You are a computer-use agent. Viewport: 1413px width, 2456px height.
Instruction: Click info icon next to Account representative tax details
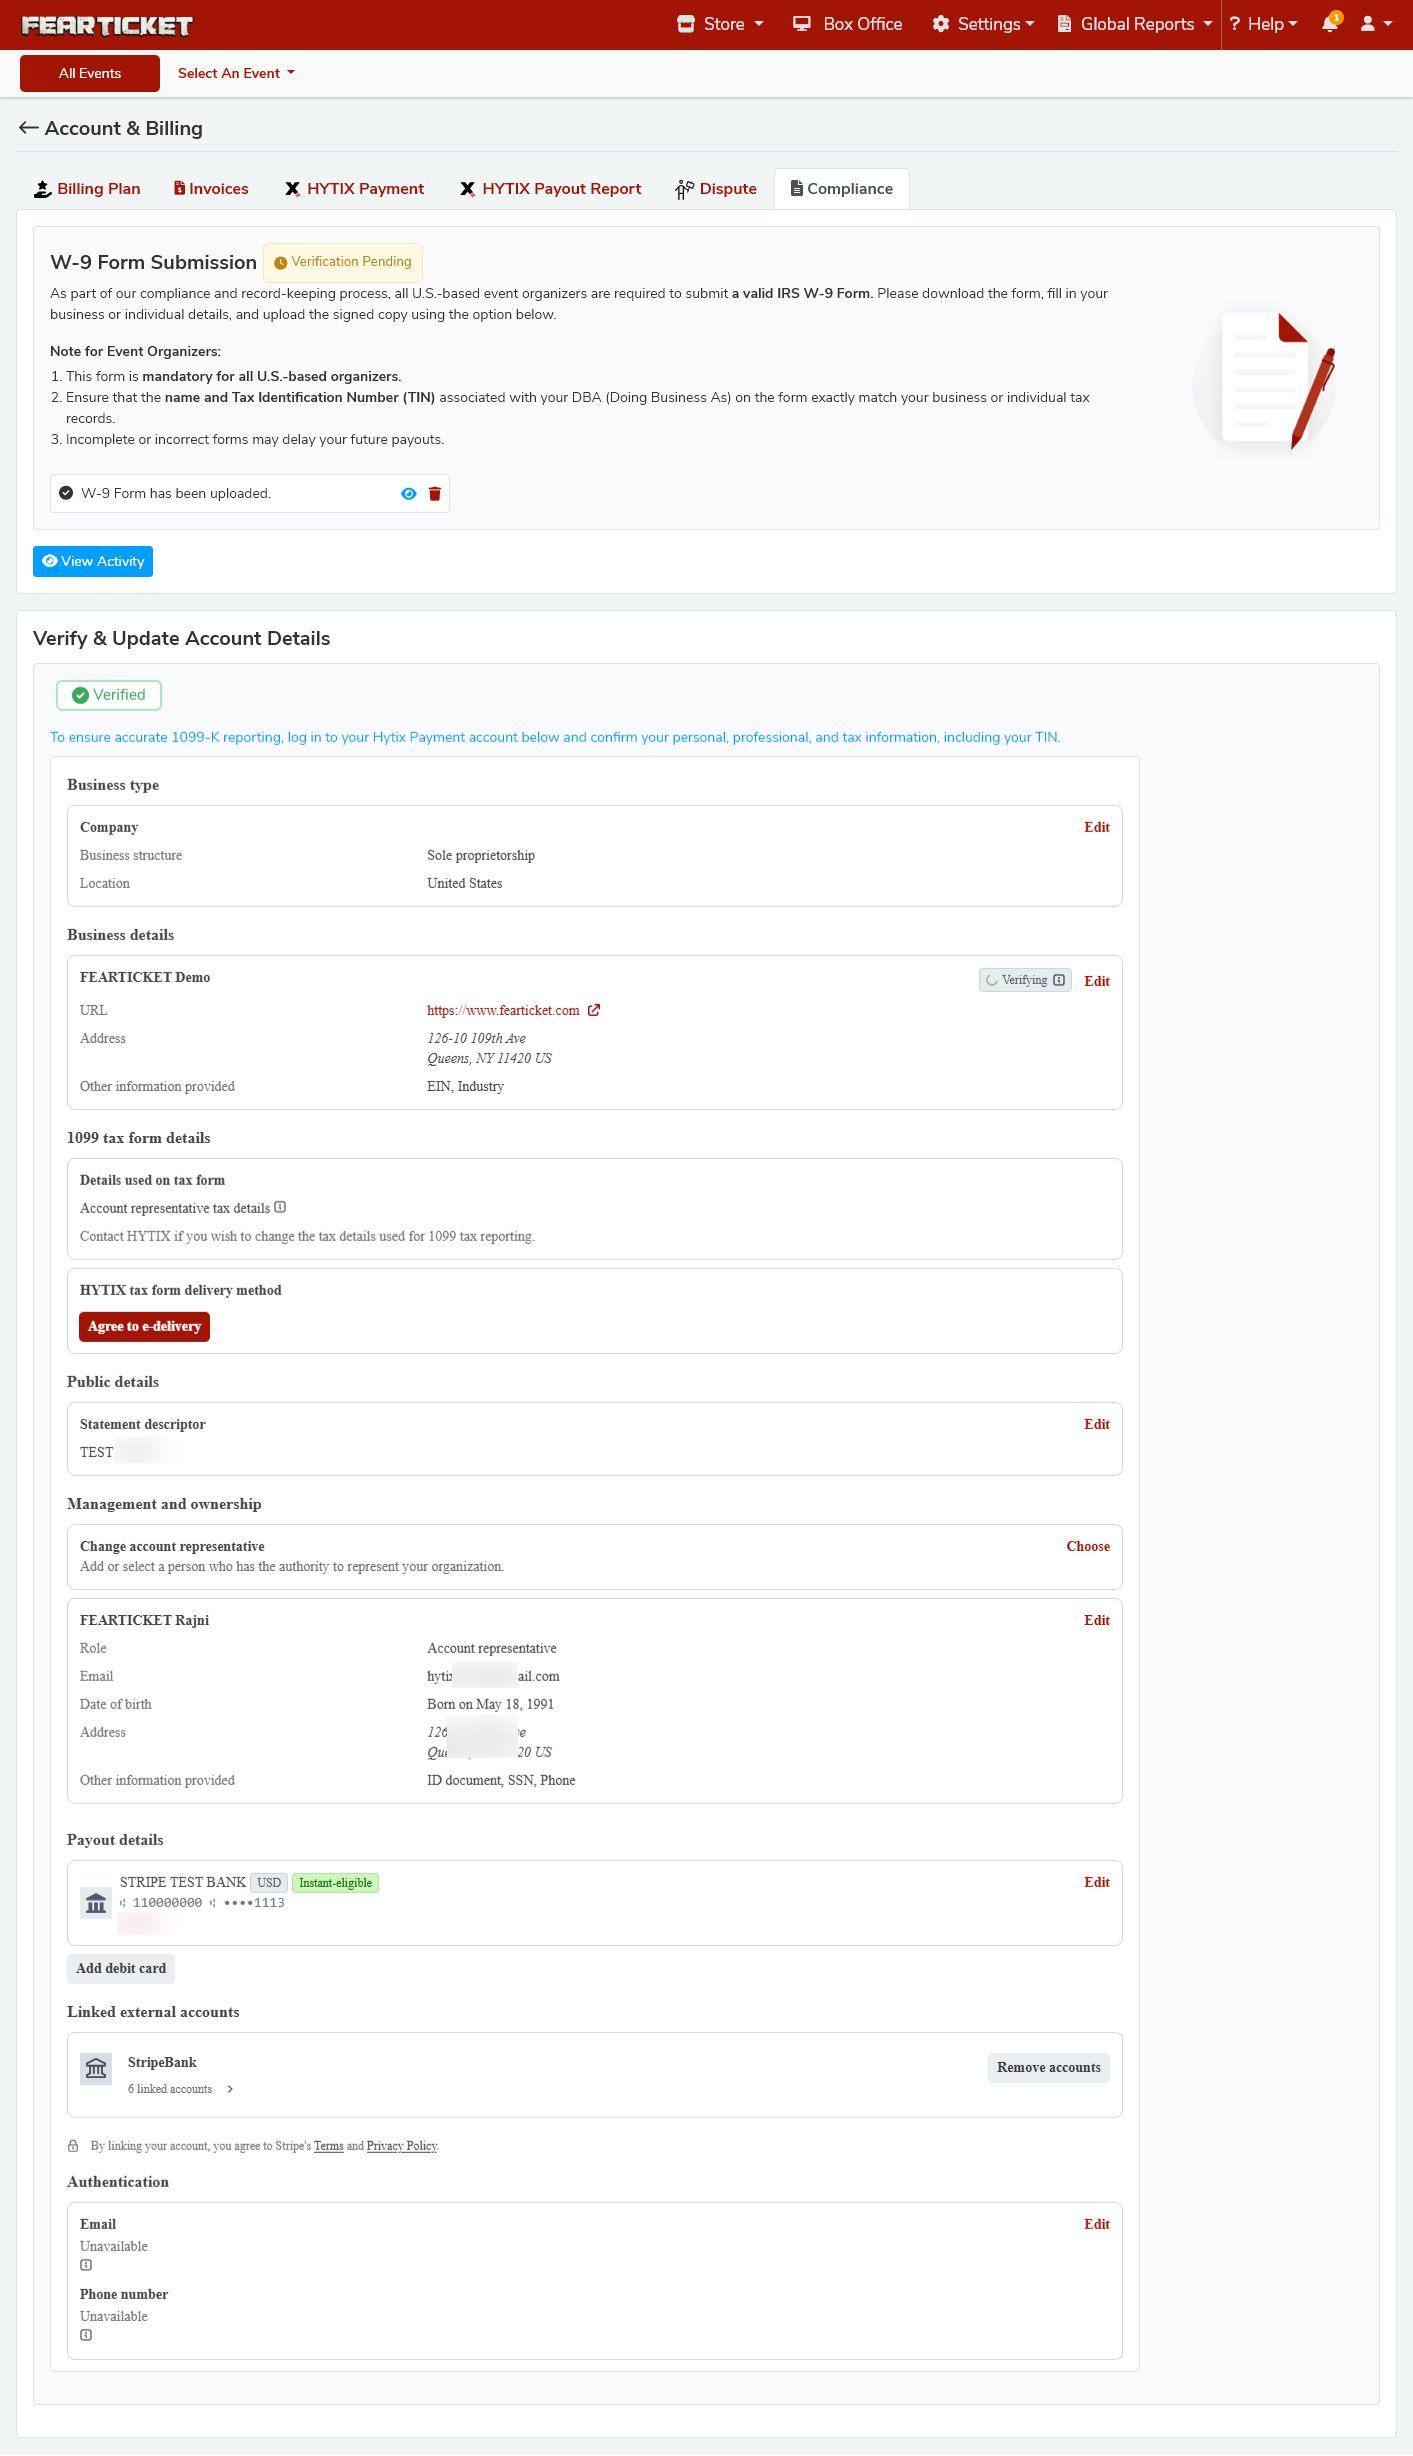pos(280,1207)
